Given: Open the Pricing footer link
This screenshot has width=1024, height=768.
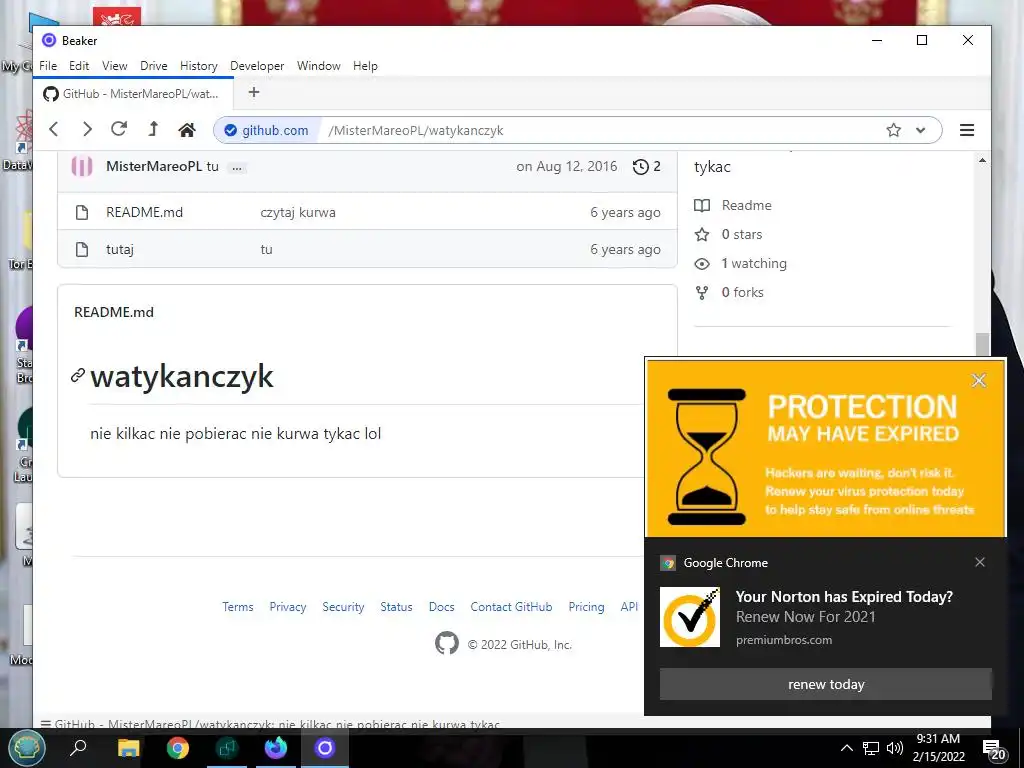Looking at the screenshot, I should (586, 607).
